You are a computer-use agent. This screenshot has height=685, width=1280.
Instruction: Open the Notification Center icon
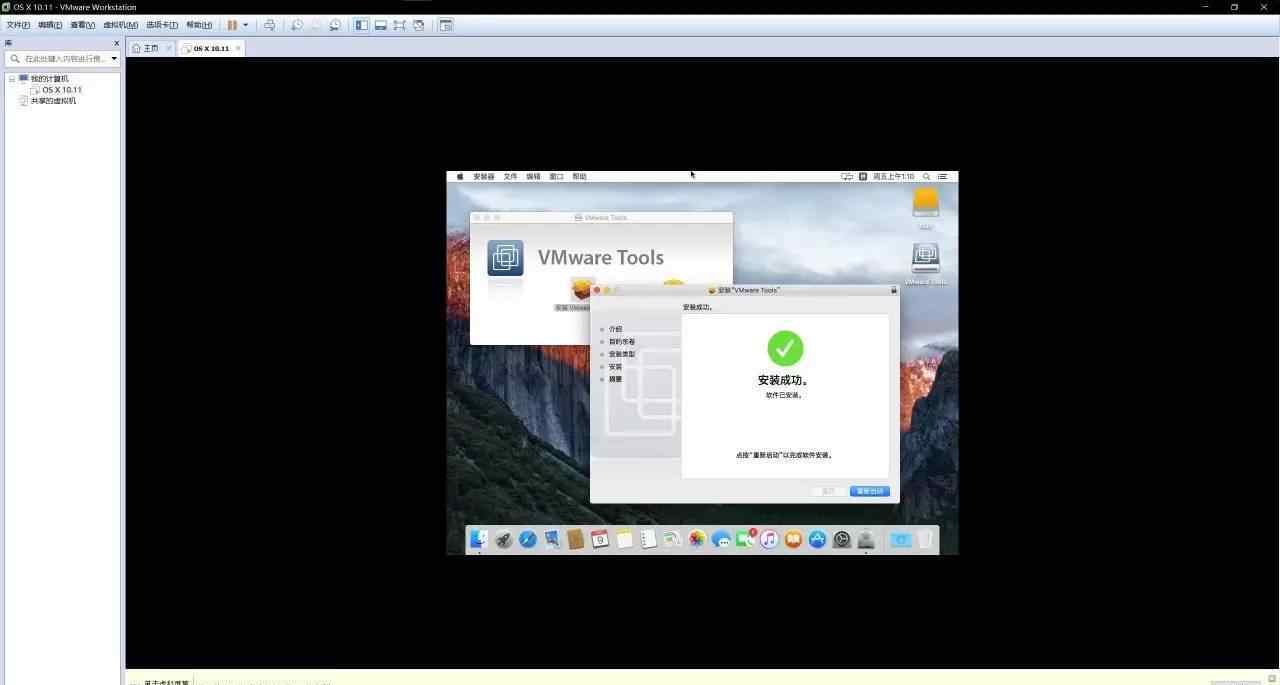pyautogui.click(x=942, y=176)
